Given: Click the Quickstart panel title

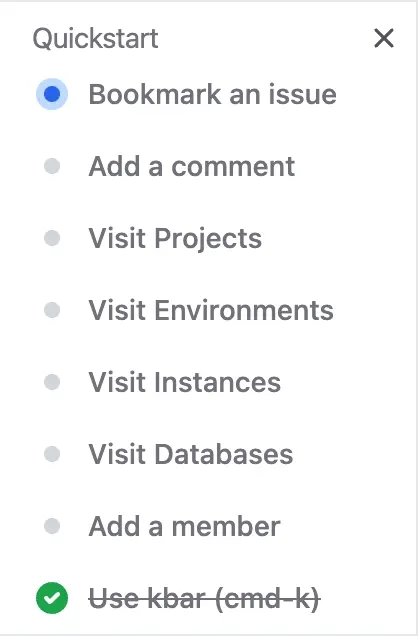Looking at the screenshot, I should pyautogui.click(x=95, y=39).
